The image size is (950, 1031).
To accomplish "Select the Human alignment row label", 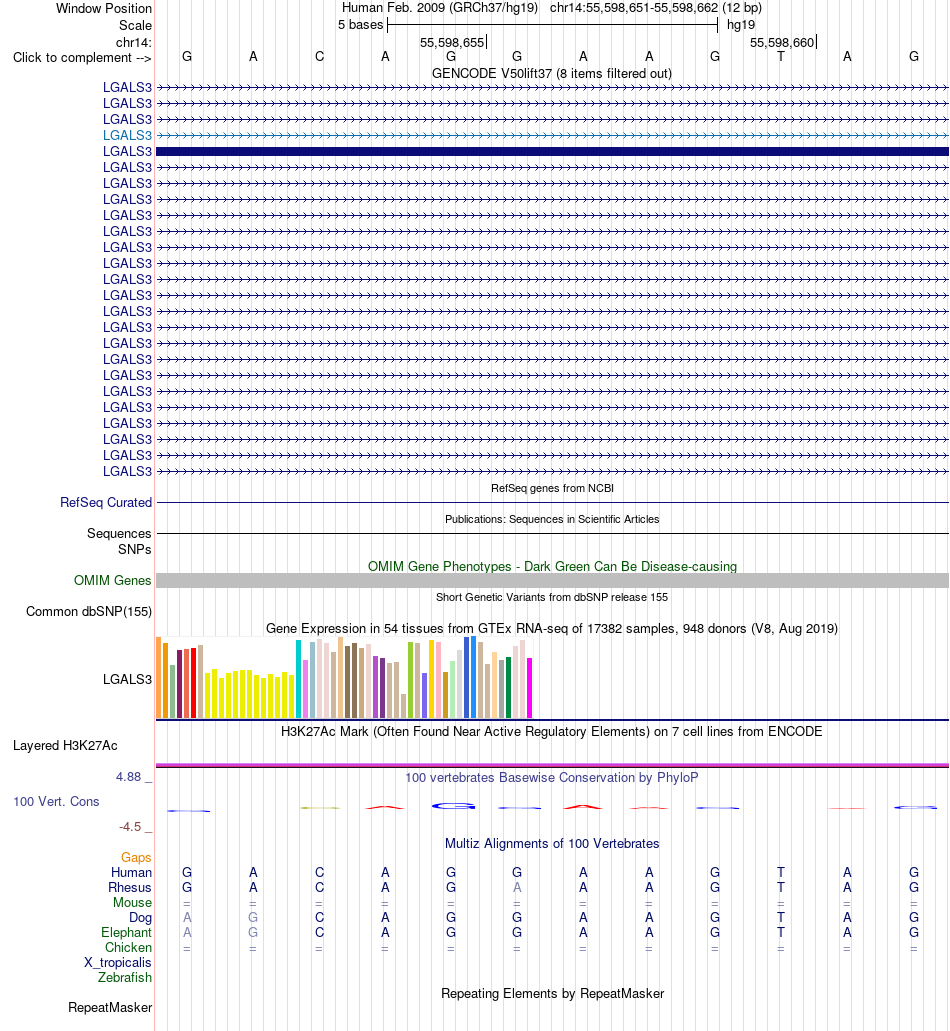I will click(x=131, y=873).
